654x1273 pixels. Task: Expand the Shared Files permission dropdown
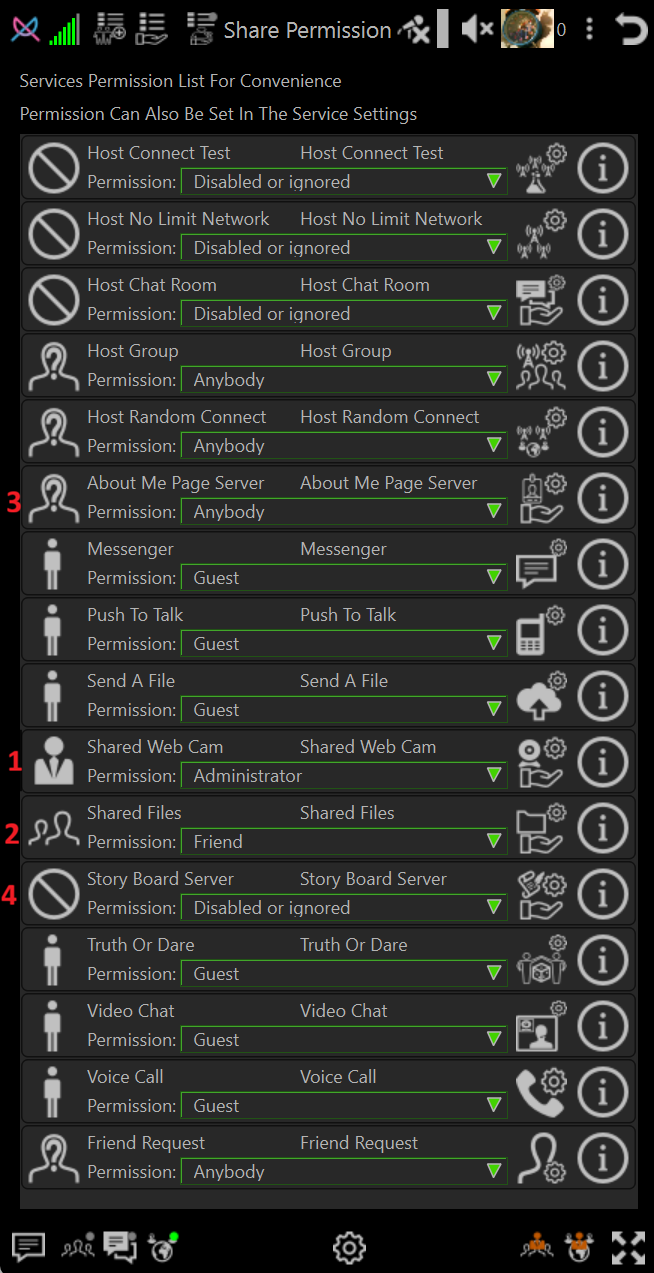click(344, 842)
